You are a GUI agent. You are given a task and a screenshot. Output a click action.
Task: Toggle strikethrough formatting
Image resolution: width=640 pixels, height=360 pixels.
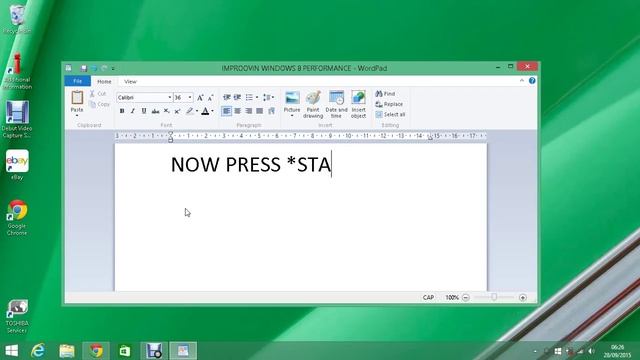(155, 111)
